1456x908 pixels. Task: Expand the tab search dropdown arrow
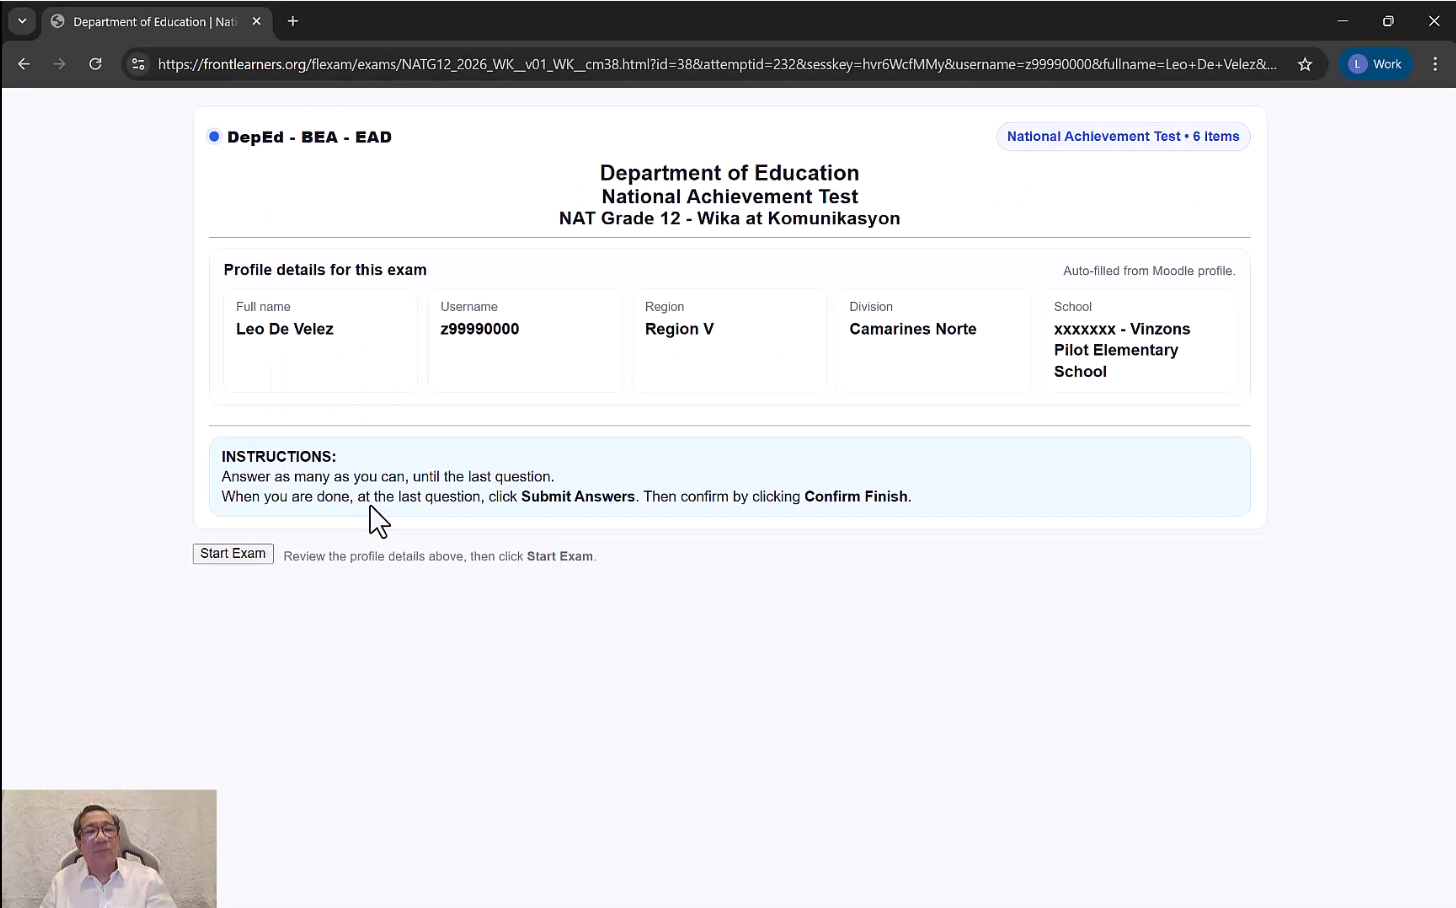click(x=22, y=21)
